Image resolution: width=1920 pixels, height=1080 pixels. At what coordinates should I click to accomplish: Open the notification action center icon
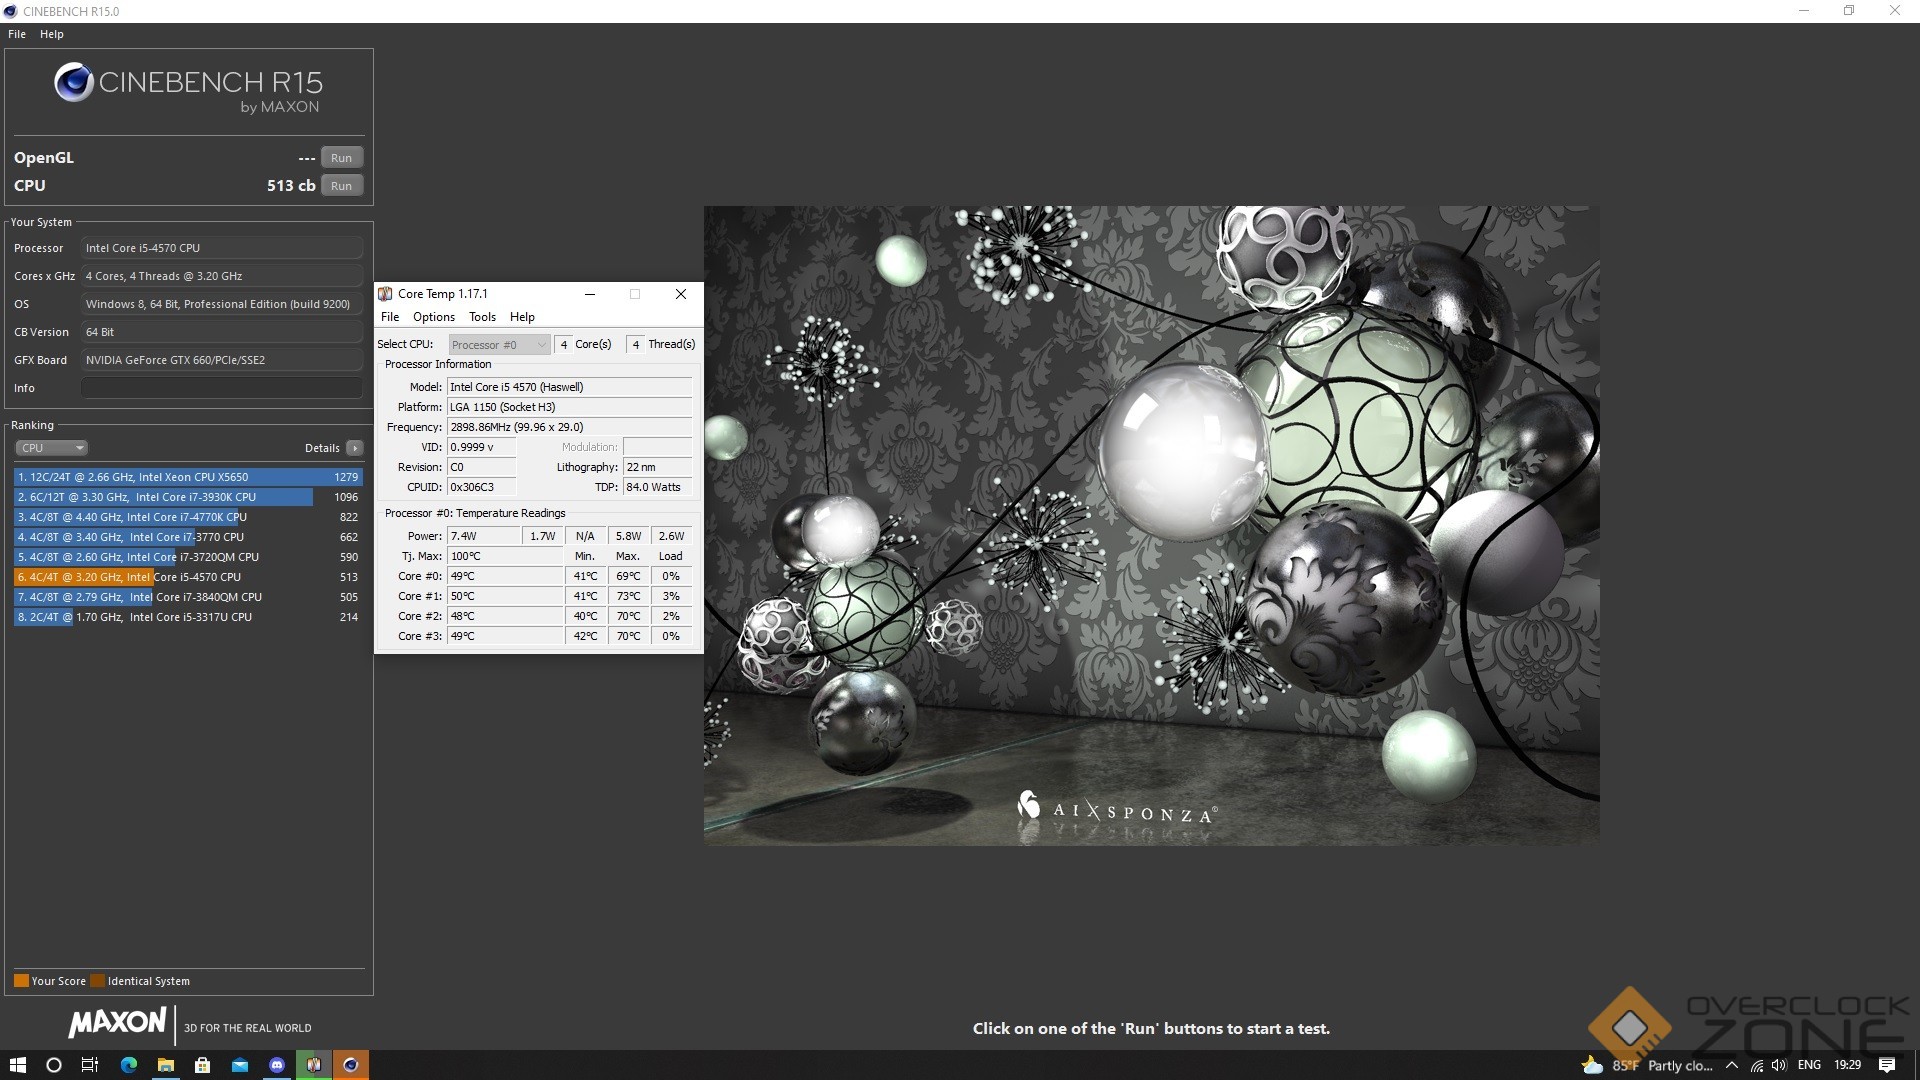coord(1887,1065)
